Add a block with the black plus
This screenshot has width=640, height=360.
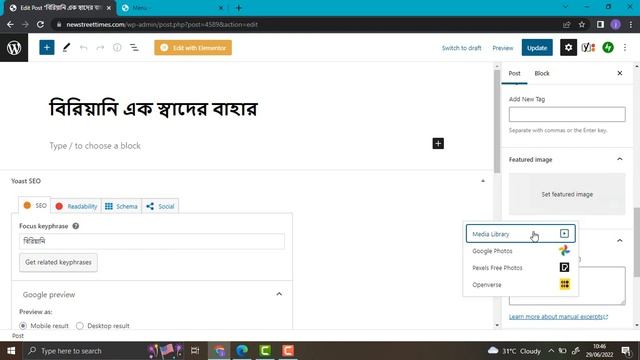[x=438, y=144]
